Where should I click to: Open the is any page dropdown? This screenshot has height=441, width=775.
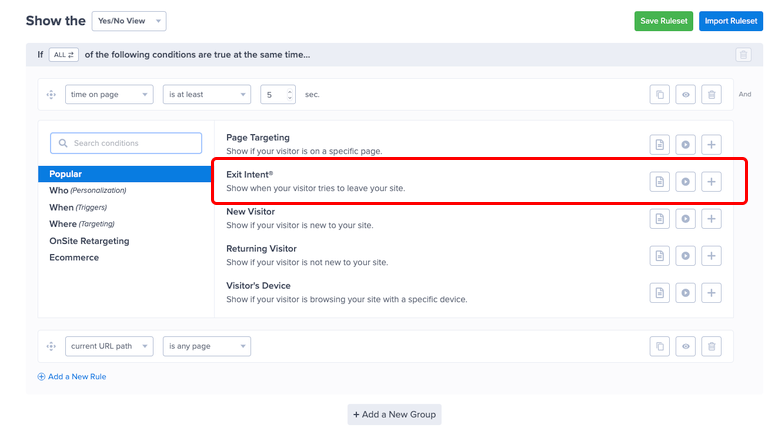(207, 346)
